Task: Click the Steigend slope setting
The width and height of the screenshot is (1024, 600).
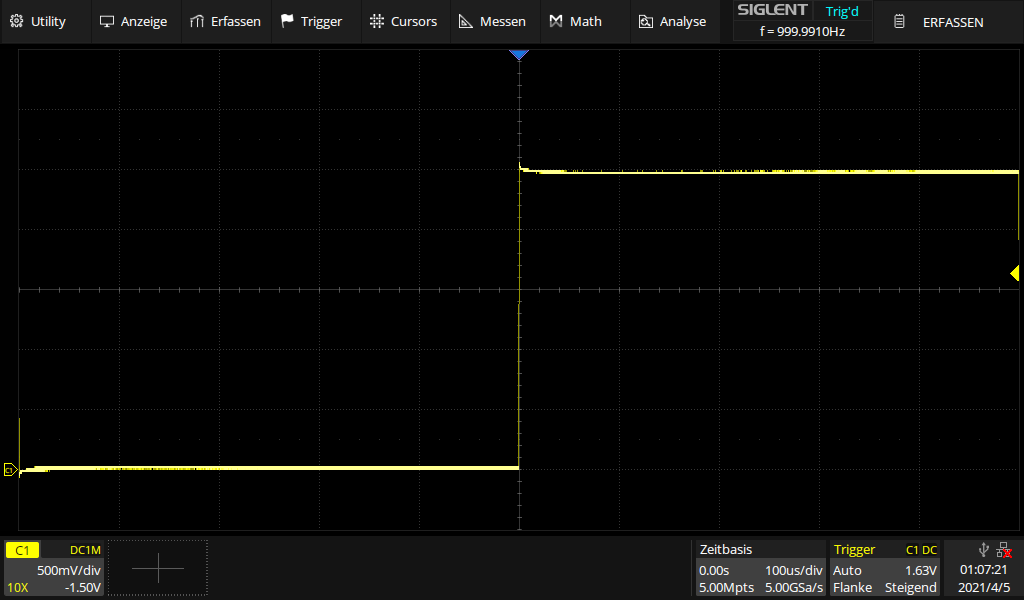Action: [x=910, y=588]
